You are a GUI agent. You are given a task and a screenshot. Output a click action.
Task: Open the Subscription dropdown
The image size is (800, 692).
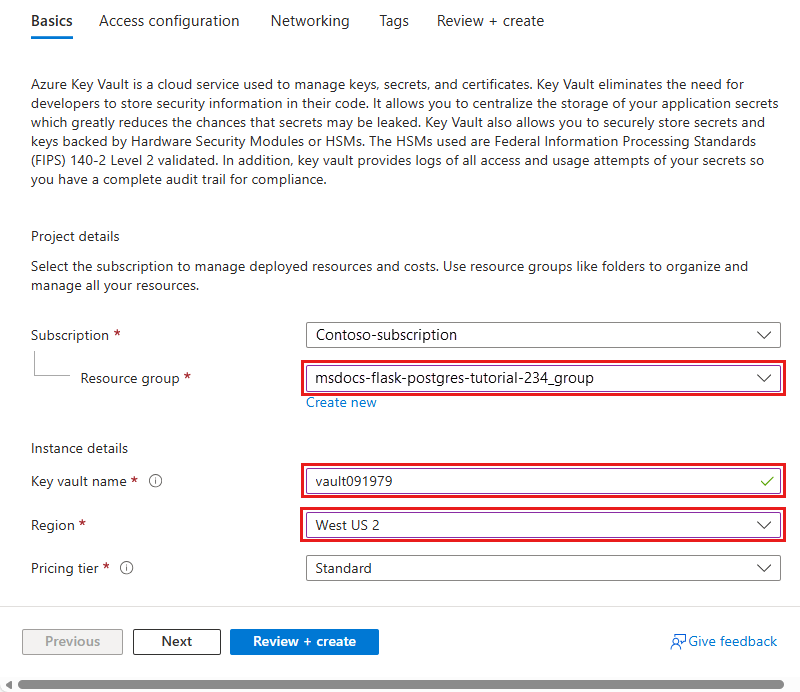543,335
